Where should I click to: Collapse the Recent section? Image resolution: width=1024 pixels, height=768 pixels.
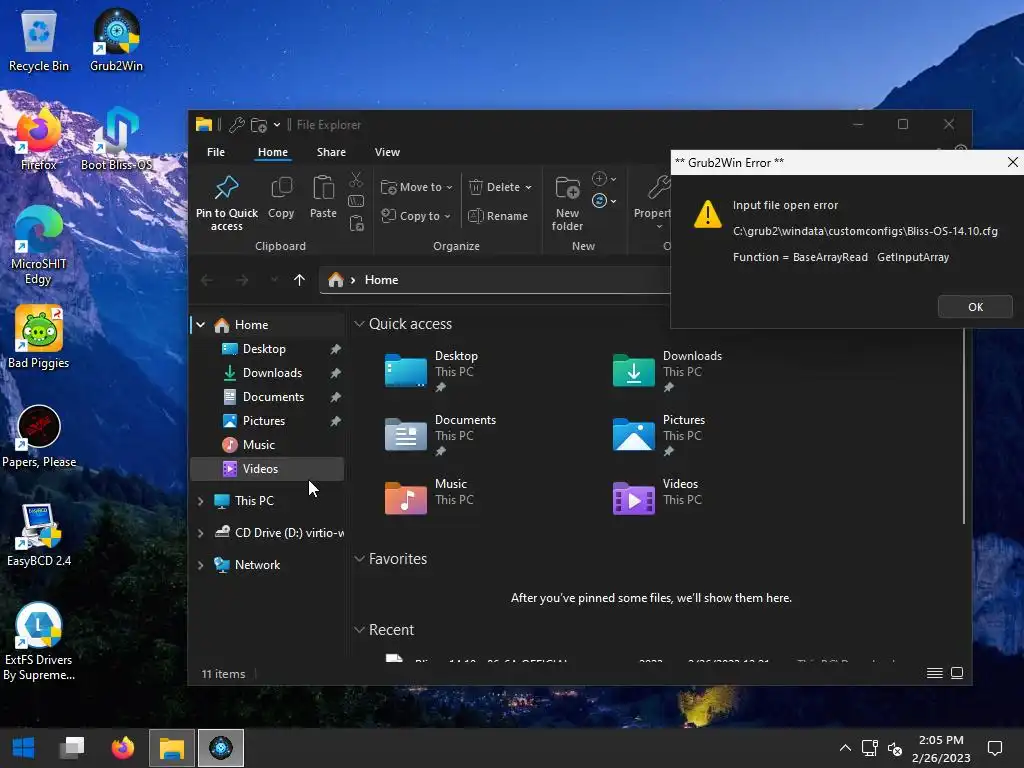359,630
